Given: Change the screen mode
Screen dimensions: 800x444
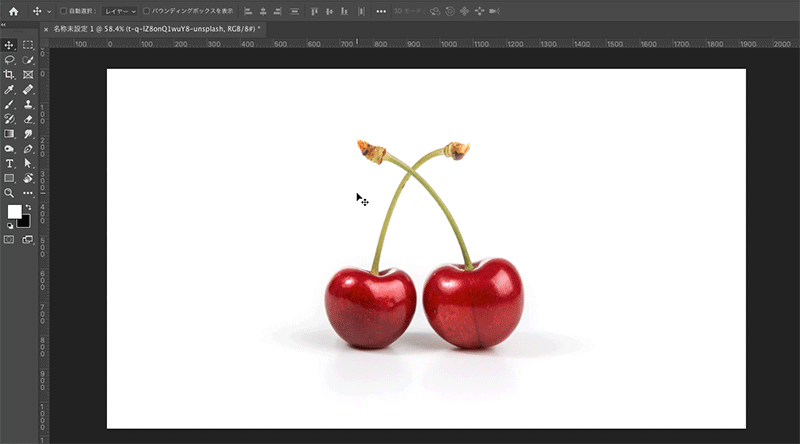Looking at the screenshot, I should pos(28,240).
